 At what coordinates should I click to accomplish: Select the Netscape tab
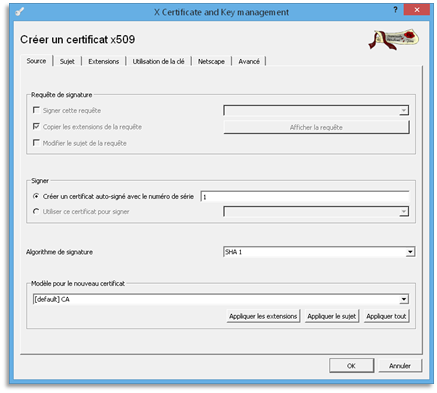211,61
